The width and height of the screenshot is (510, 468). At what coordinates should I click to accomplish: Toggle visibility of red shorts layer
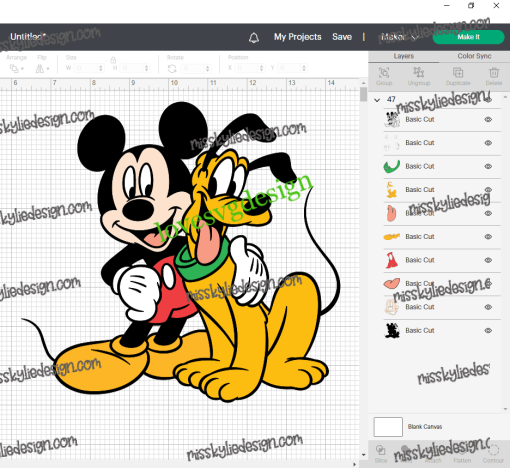point(488,260)
